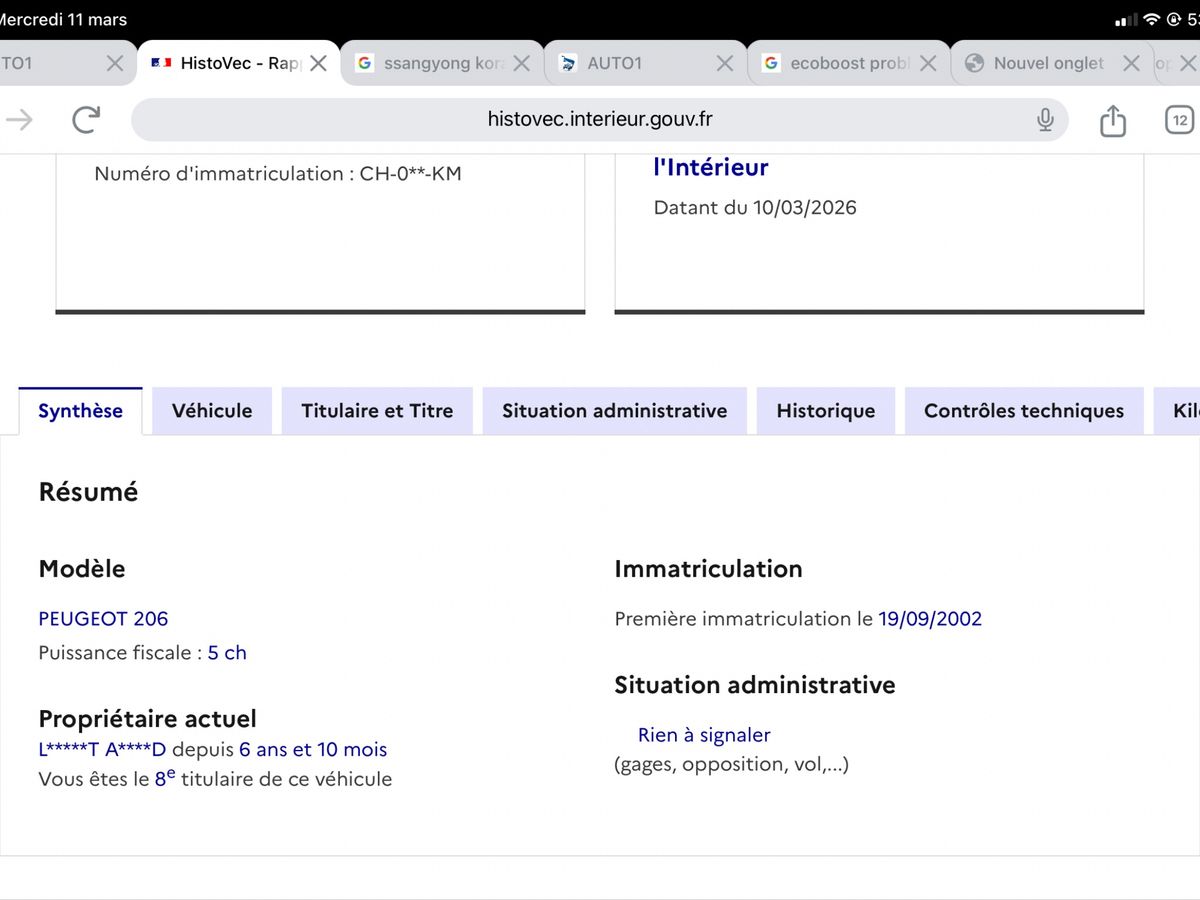Image resolution: width=1200 pixels, height=900 pixels.
Task: Tap the Wi-Fi icon in status bar
Action: click(1151, 20)
